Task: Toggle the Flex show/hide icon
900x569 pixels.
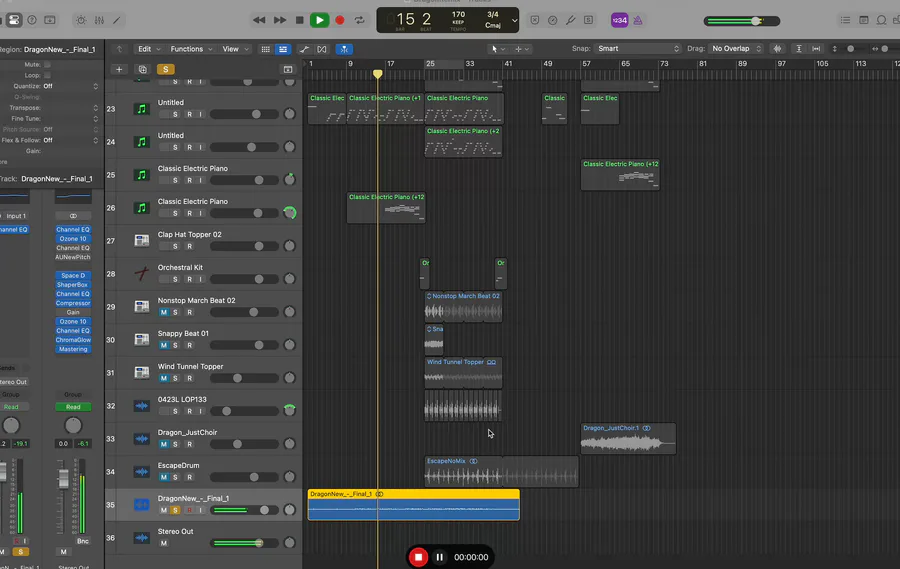Action: coord(322,49)
